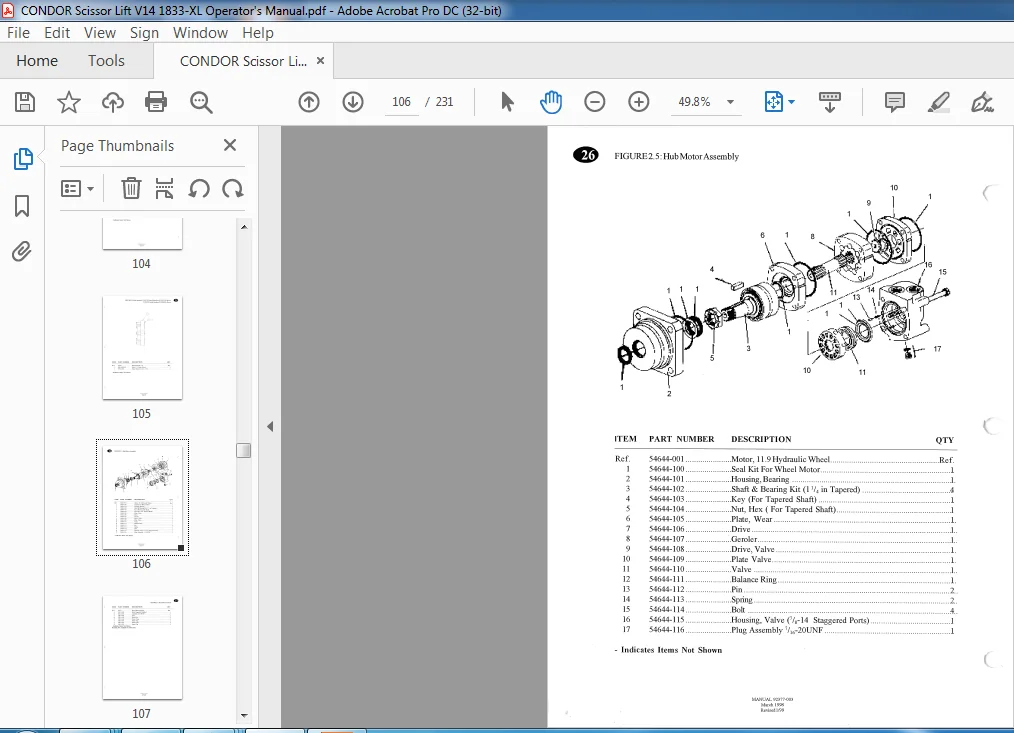Click 'Balance Ring' description text

click(x=753, y=579)
